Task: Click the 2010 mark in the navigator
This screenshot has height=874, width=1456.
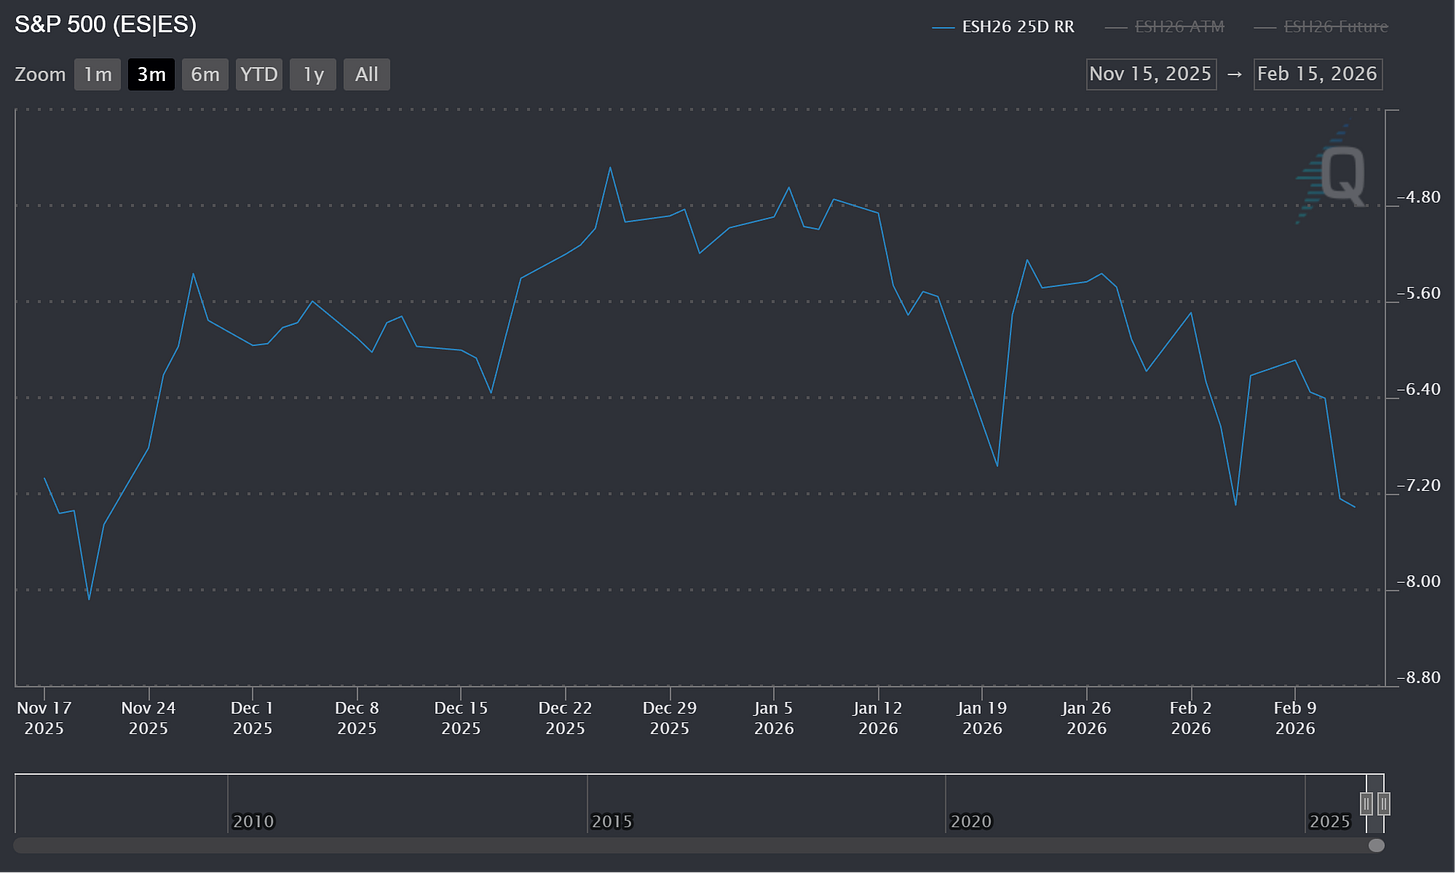Action: tap(253, 821)
